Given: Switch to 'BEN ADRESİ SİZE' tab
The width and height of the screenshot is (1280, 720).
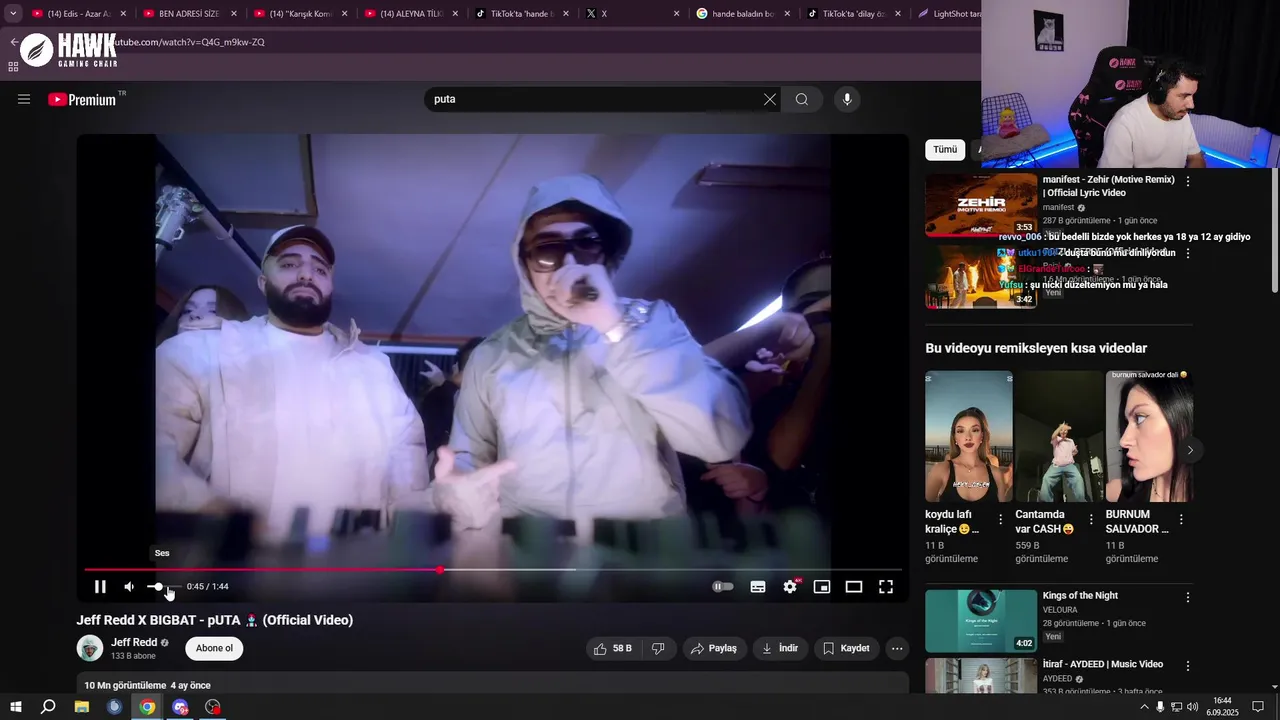Looking at the screenshot, I should (x=189, y=14).
